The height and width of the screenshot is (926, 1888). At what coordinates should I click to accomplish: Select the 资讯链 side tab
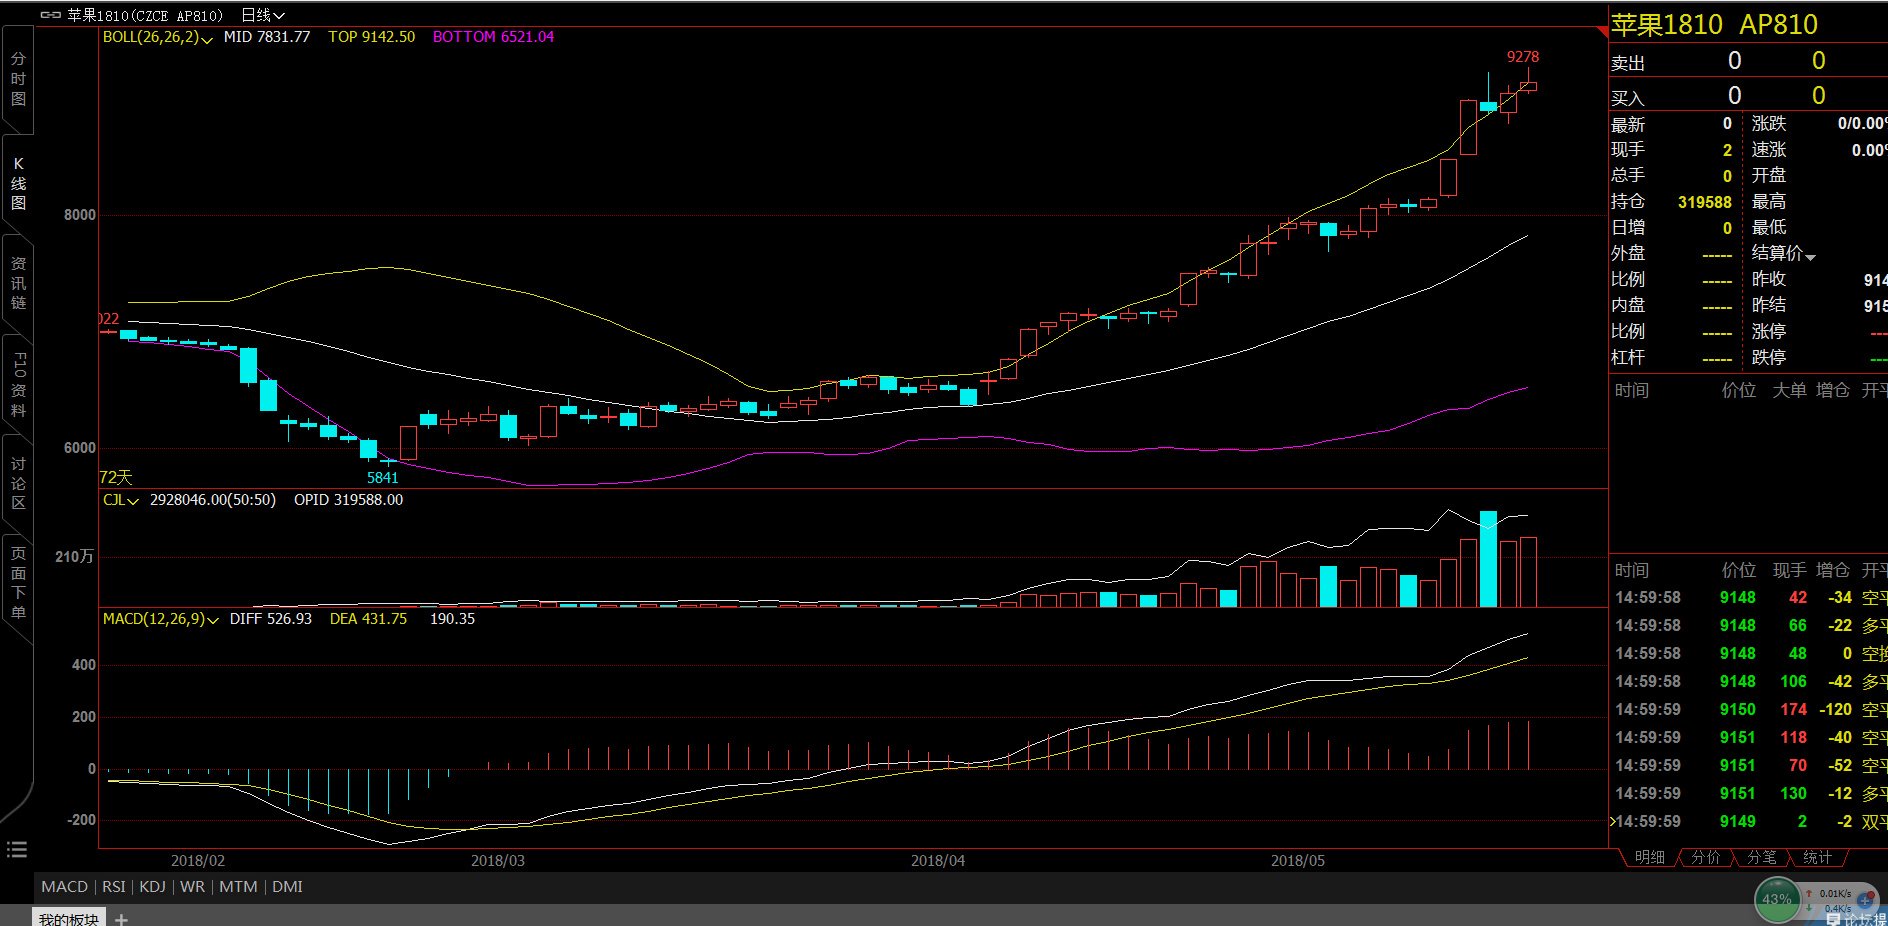click(18, 283)
